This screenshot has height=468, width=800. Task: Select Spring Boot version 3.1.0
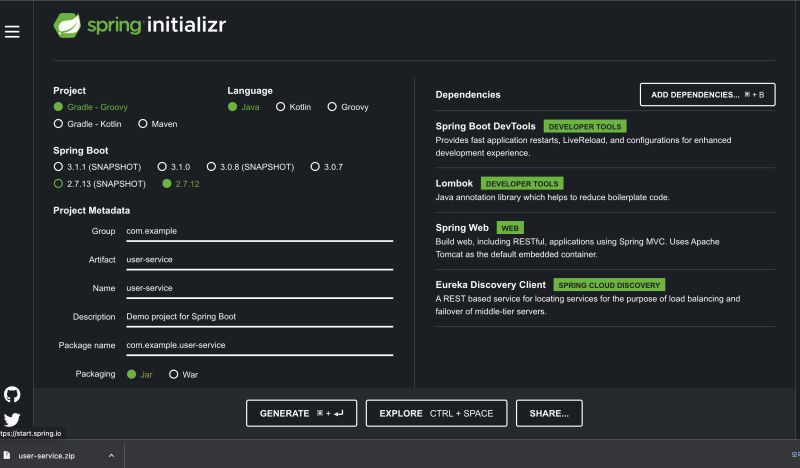[174, 166]
